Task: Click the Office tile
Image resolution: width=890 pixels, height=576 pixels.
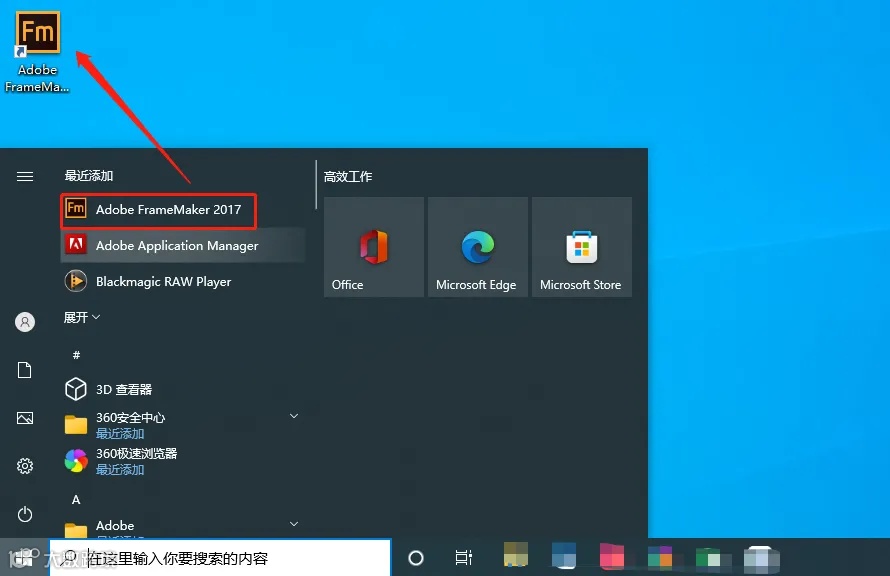Action: (374, 247)
